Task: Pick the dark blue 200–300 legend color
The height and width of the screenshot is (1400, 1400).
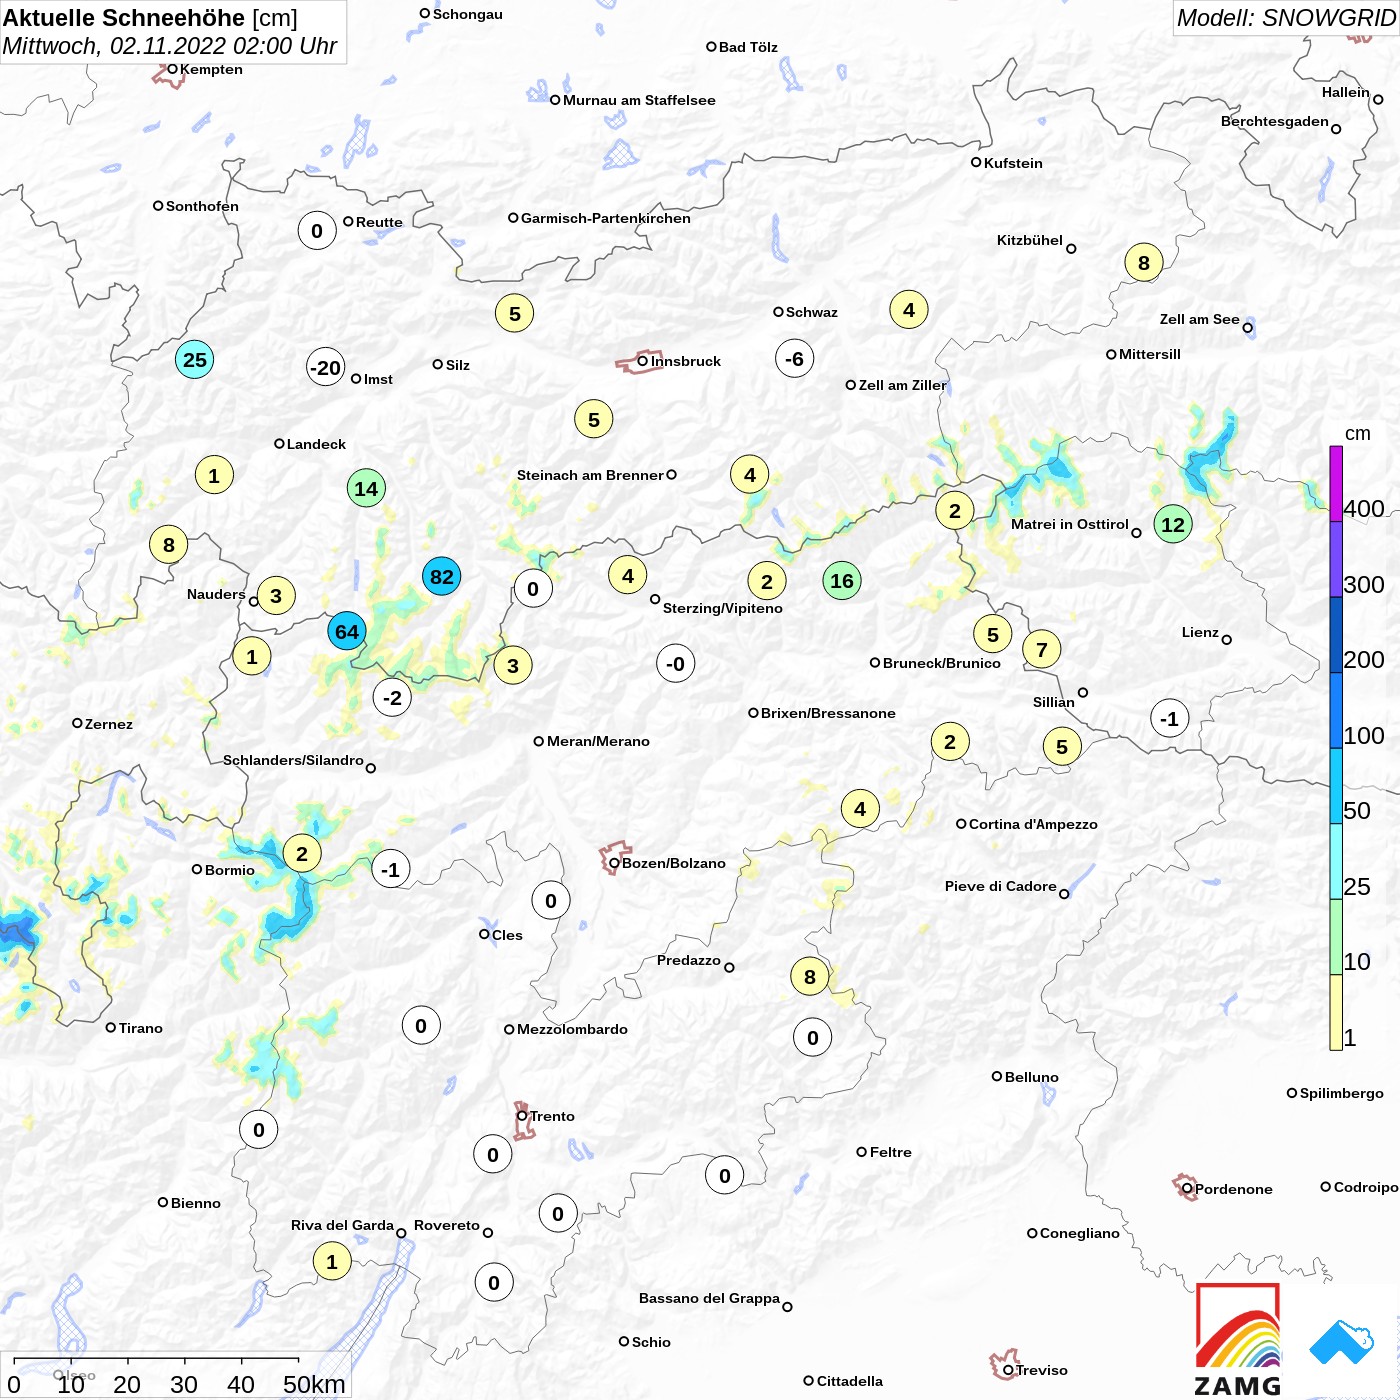Action: tap(1336, 635)
